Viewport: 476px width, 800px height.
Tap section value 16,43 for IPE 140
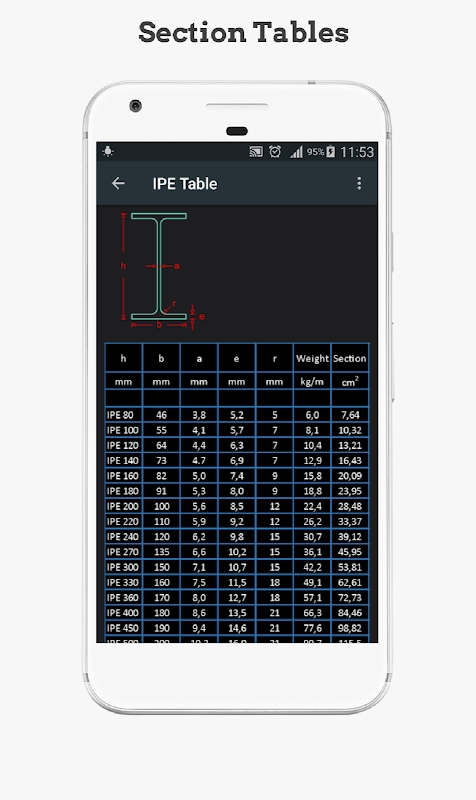pyautogui.click(x=350, y=461)
